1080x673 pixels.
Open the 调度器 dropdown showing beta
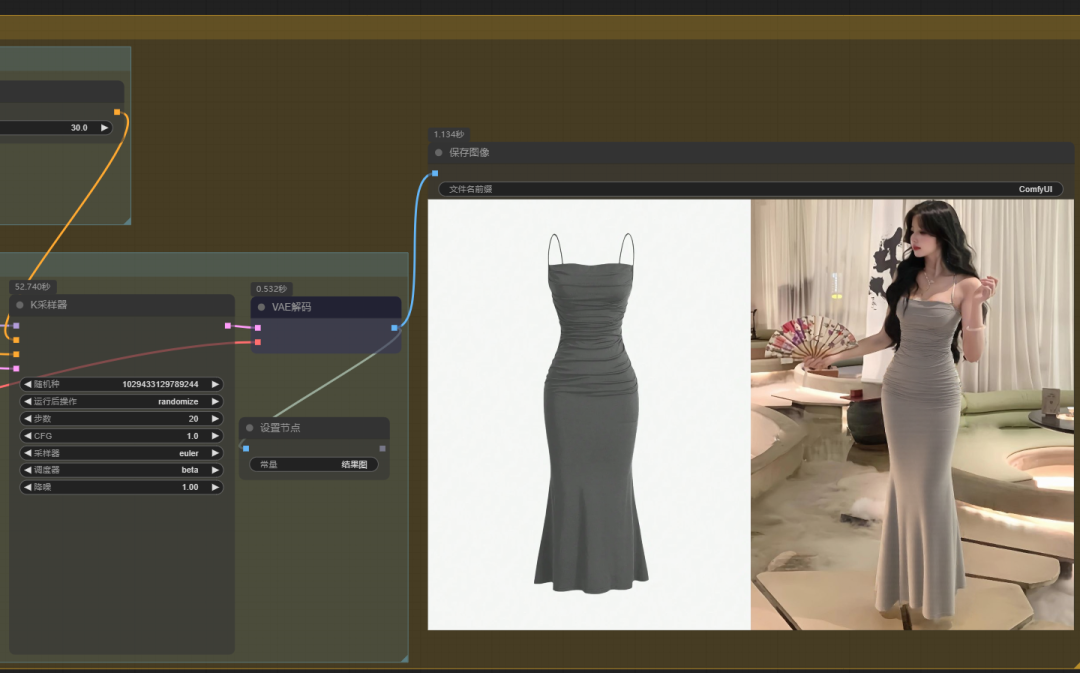120,470
